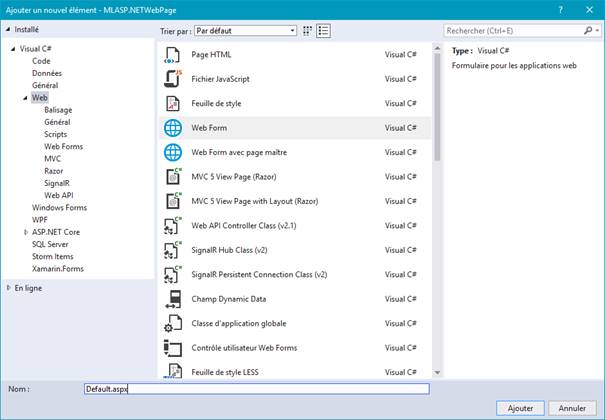
Task: Select the Scripts subcategory
Action: 56,134
